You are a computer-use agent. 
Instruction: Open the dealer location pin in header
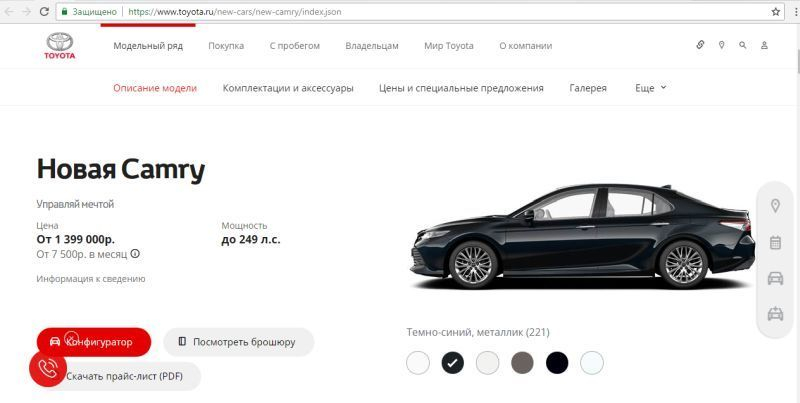click(x=721, y=45)
